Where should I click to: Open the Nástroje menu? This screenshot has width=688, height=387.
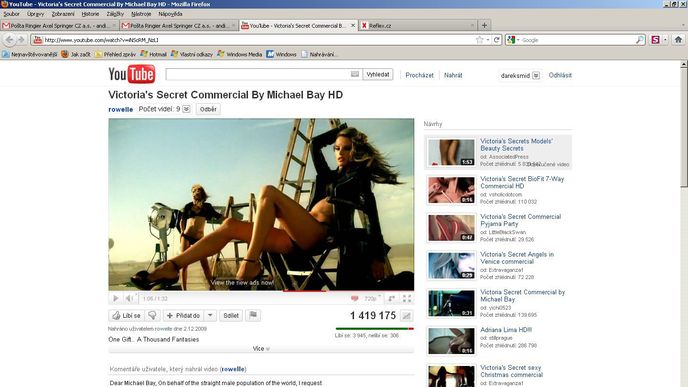coord(141,14)
